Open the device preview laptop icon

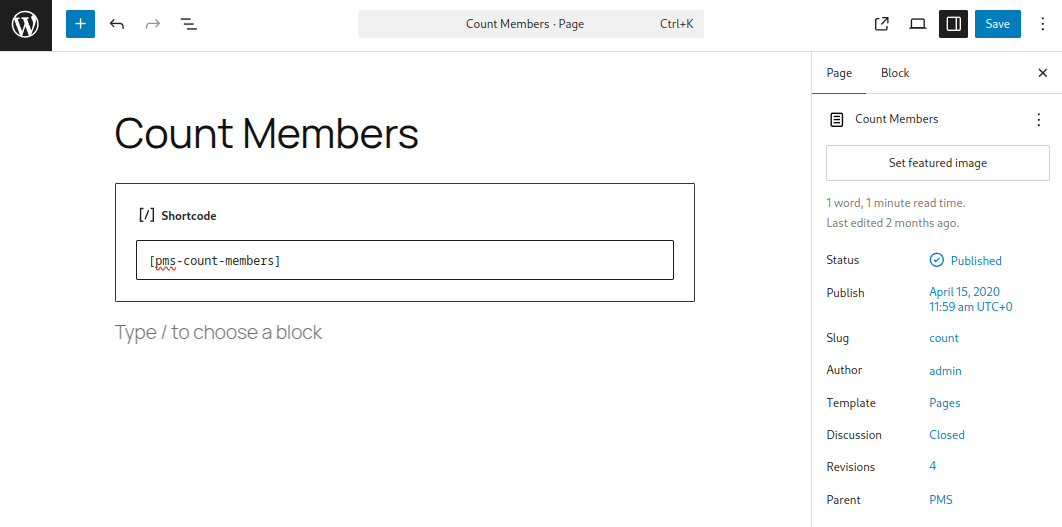[917, 24]
